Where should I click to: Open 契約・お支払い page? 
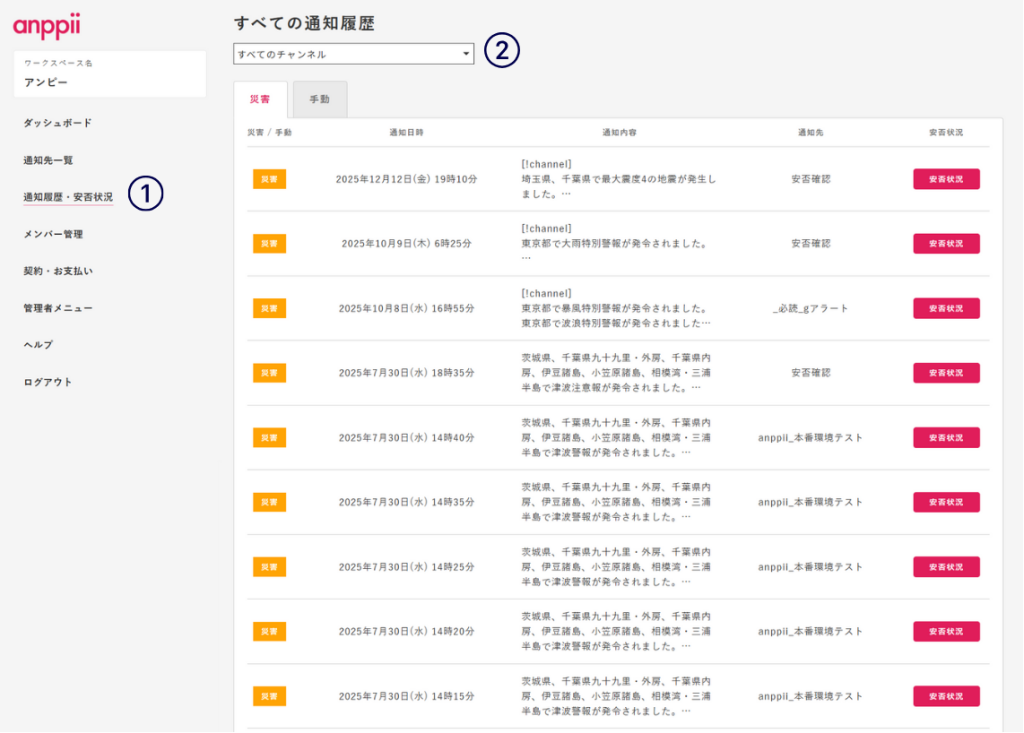tap(58, 271)
